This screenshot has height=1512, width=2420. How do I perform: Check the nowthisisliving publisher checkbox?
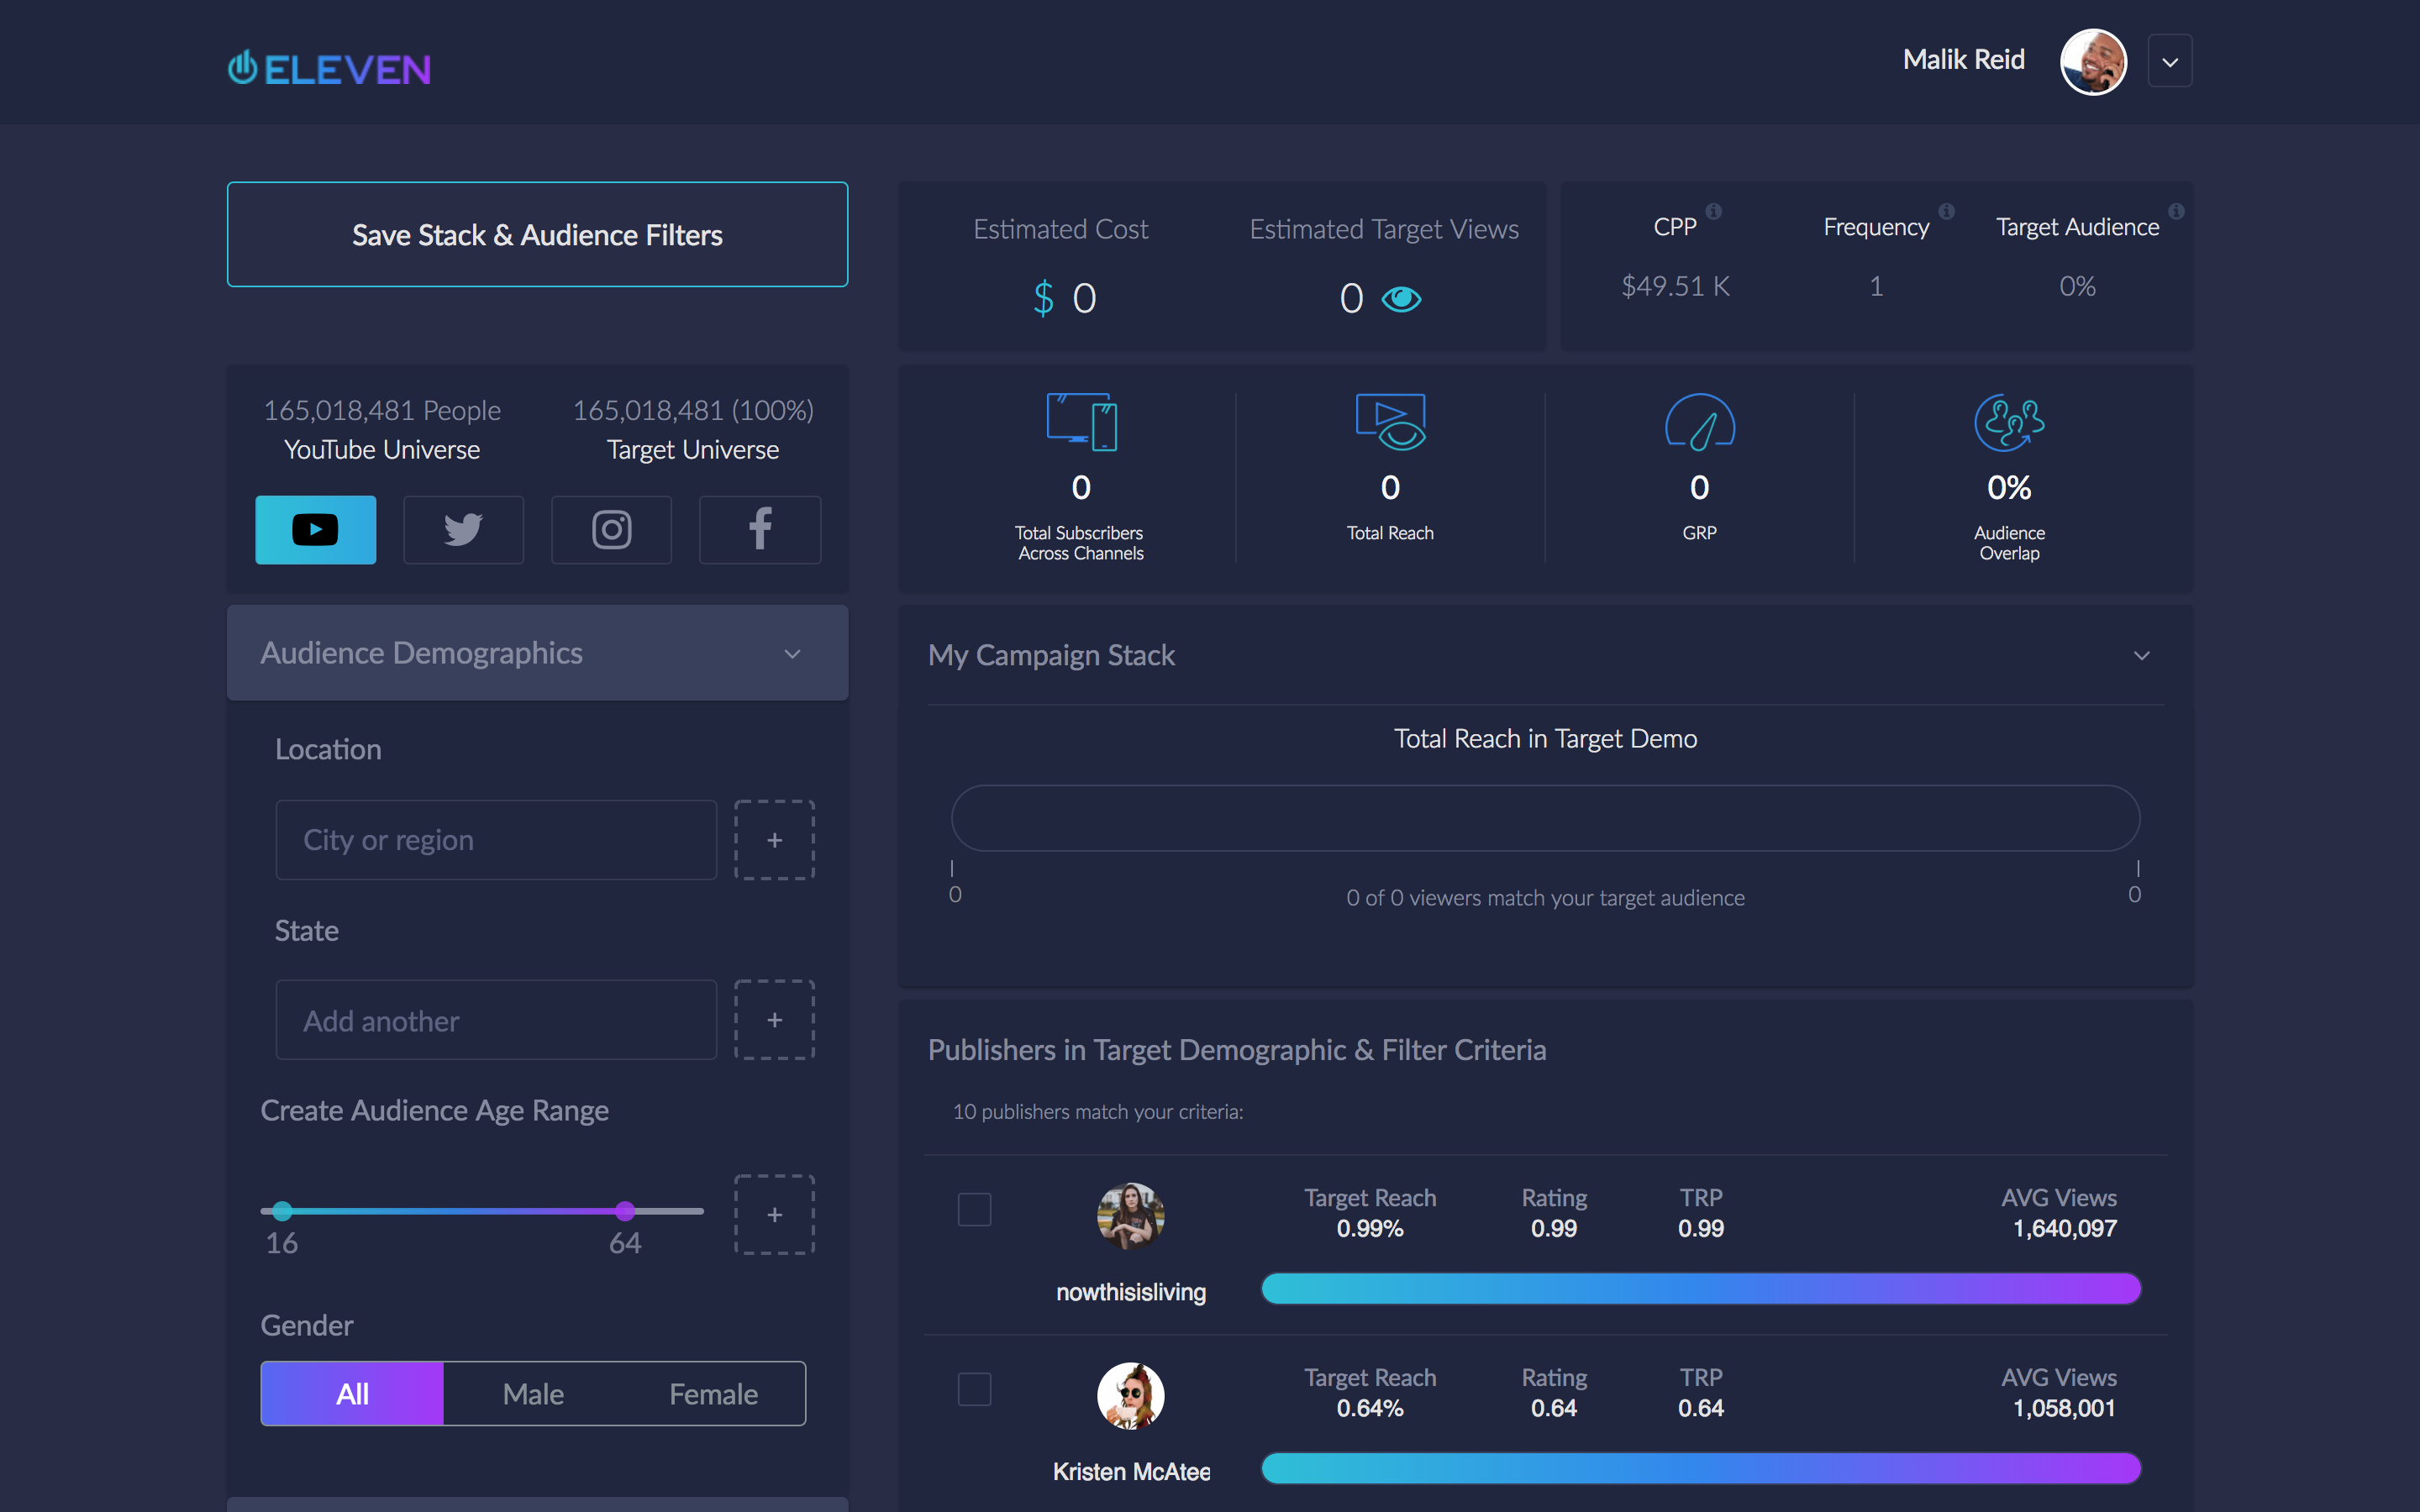click(x=974, y=1209)
